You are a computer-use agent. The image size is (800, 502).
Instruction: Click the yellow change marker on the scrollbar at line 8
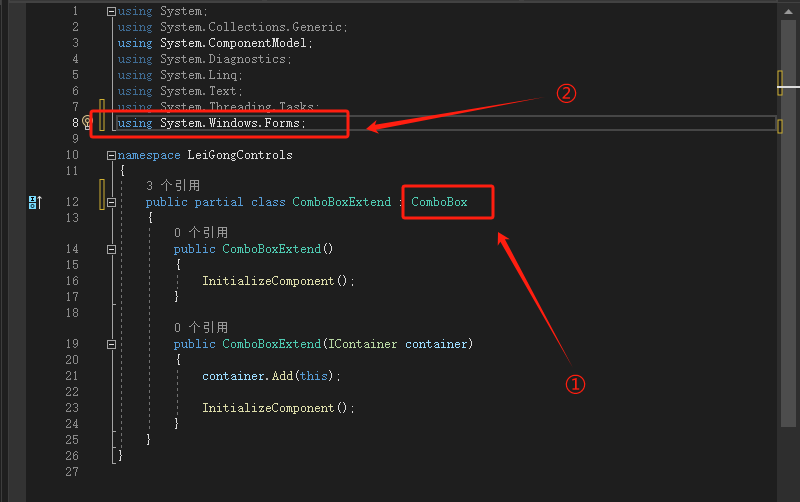coord(780,127)
